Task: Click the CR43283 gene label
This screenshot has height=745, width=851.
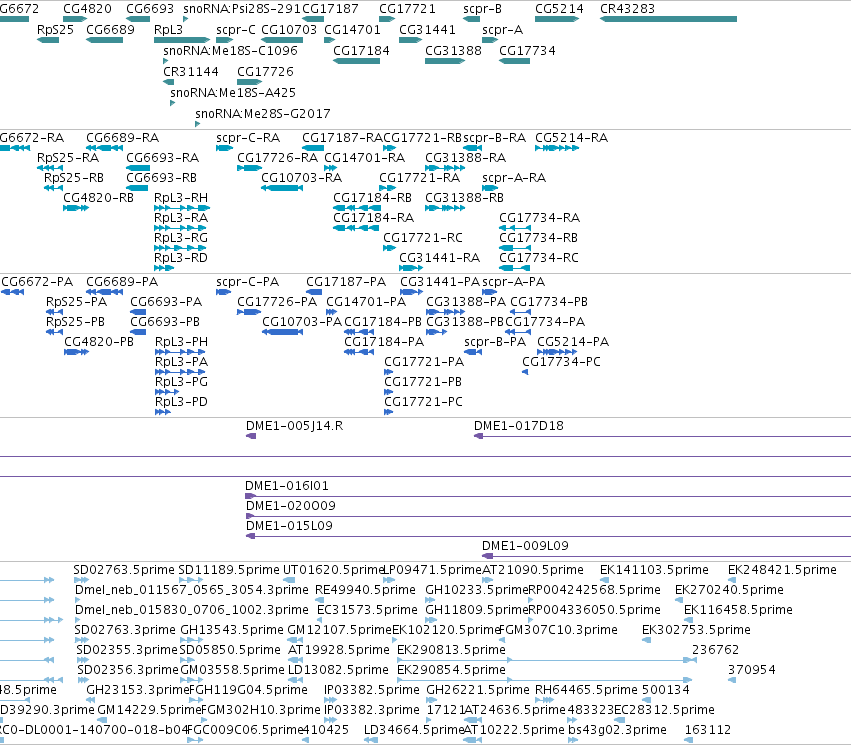Action: click(627, 9)
